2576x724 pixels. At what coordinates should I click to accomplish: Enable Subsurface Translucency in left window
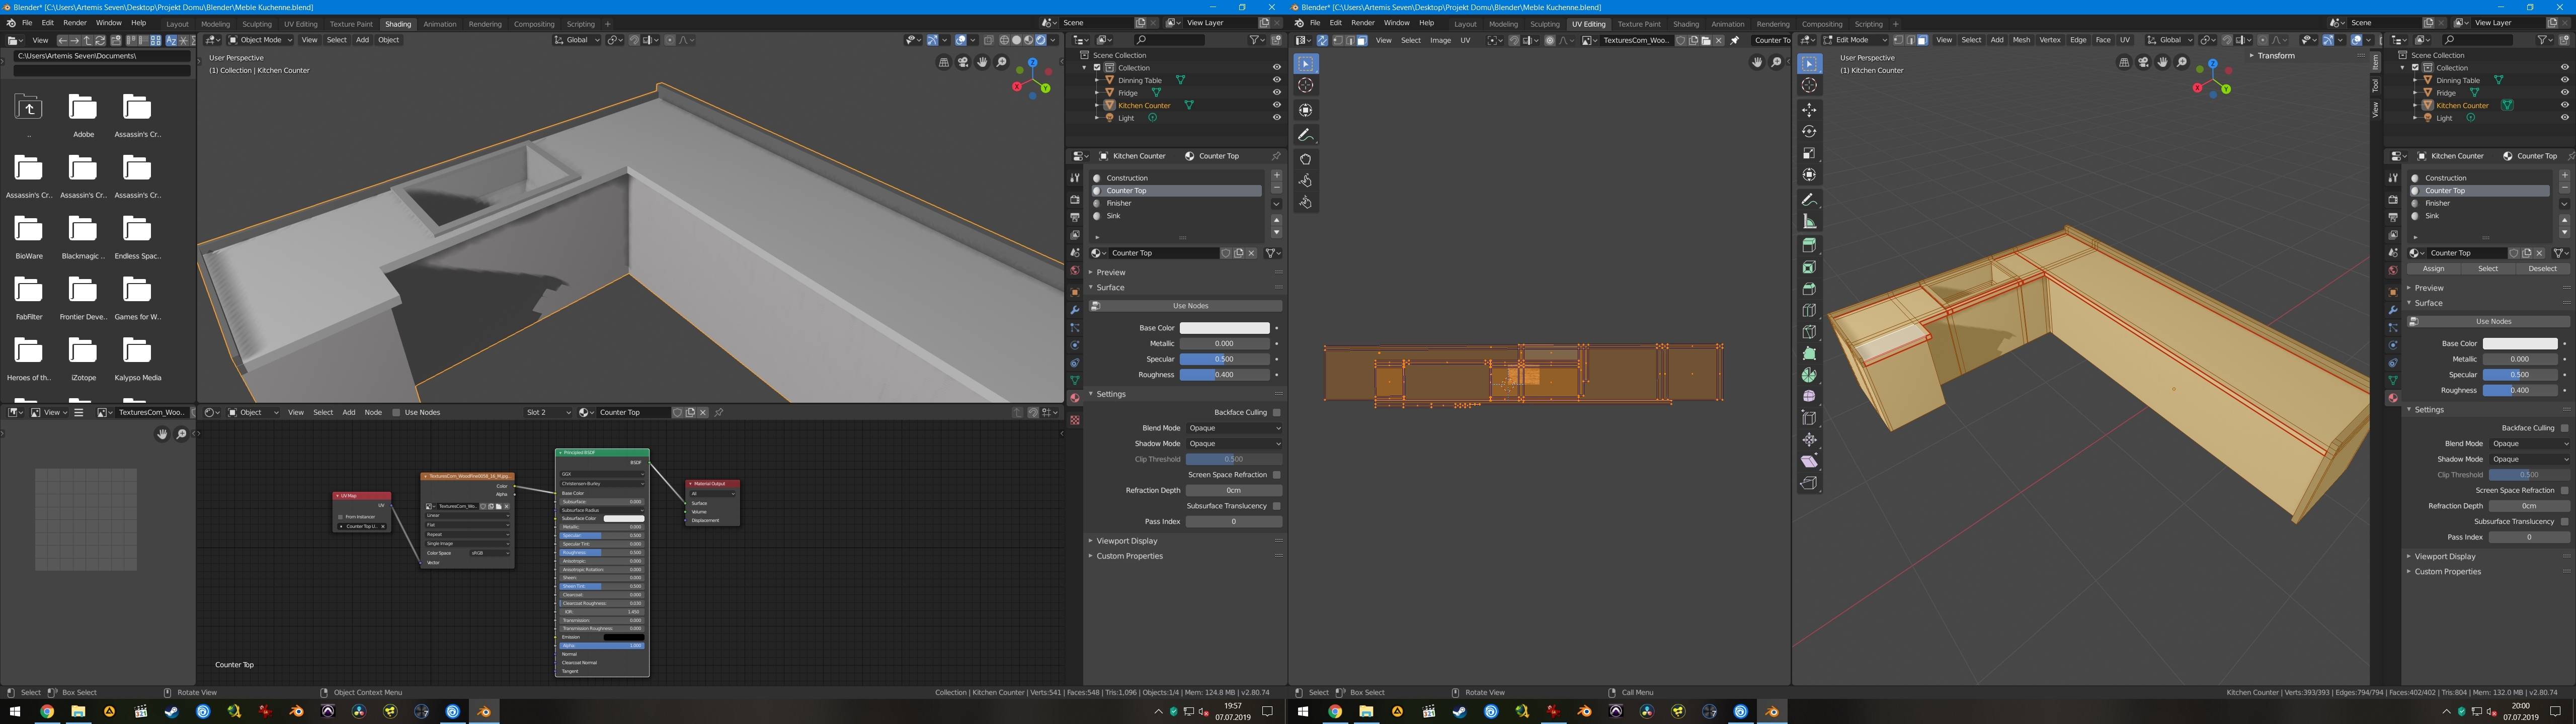click(x=1276, y=506)
